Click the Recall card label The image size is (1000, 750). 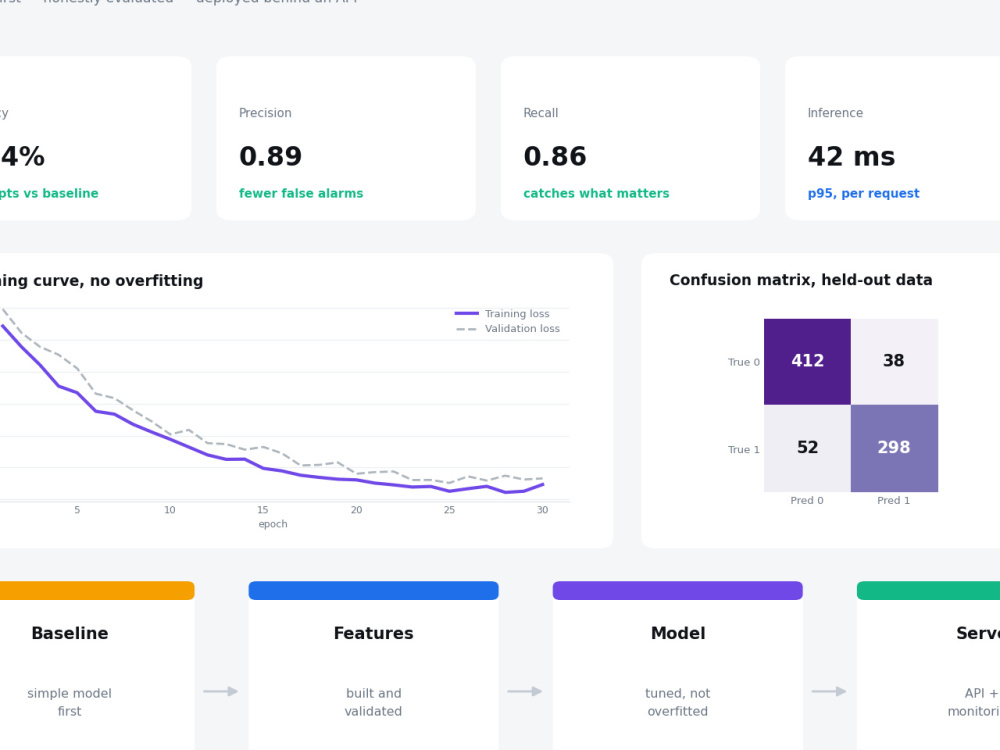pos(540,113)
